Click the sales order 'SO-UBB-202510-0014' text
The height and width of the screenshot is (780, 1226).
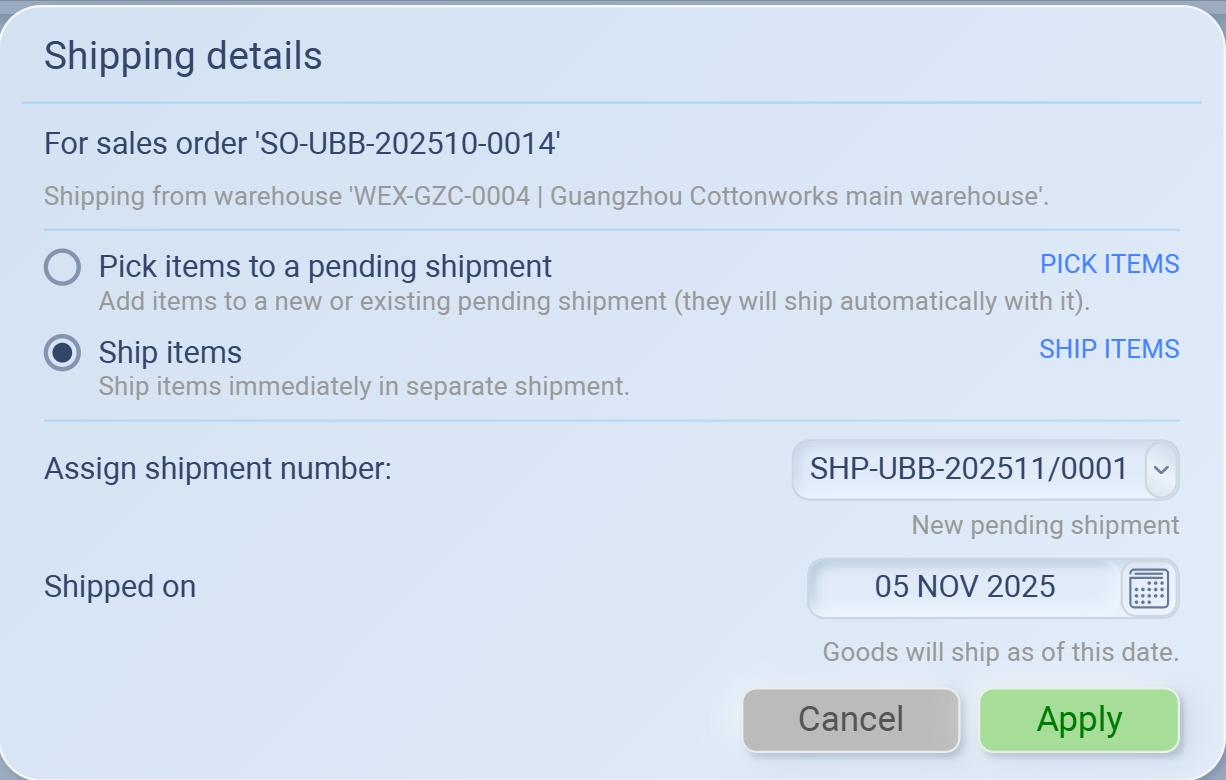[x=302, y=144]
